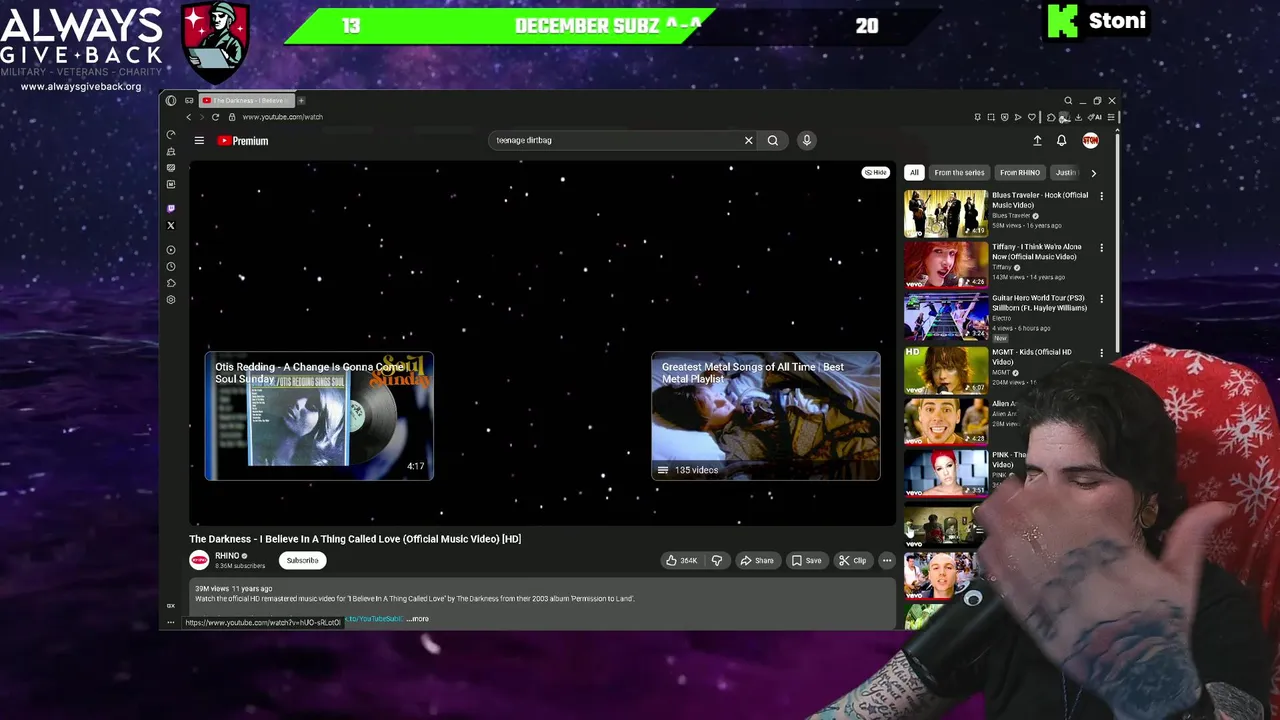Screen dimensions: 1280x720
Task: Open the Opera menu logo
Action: point(171,101)
